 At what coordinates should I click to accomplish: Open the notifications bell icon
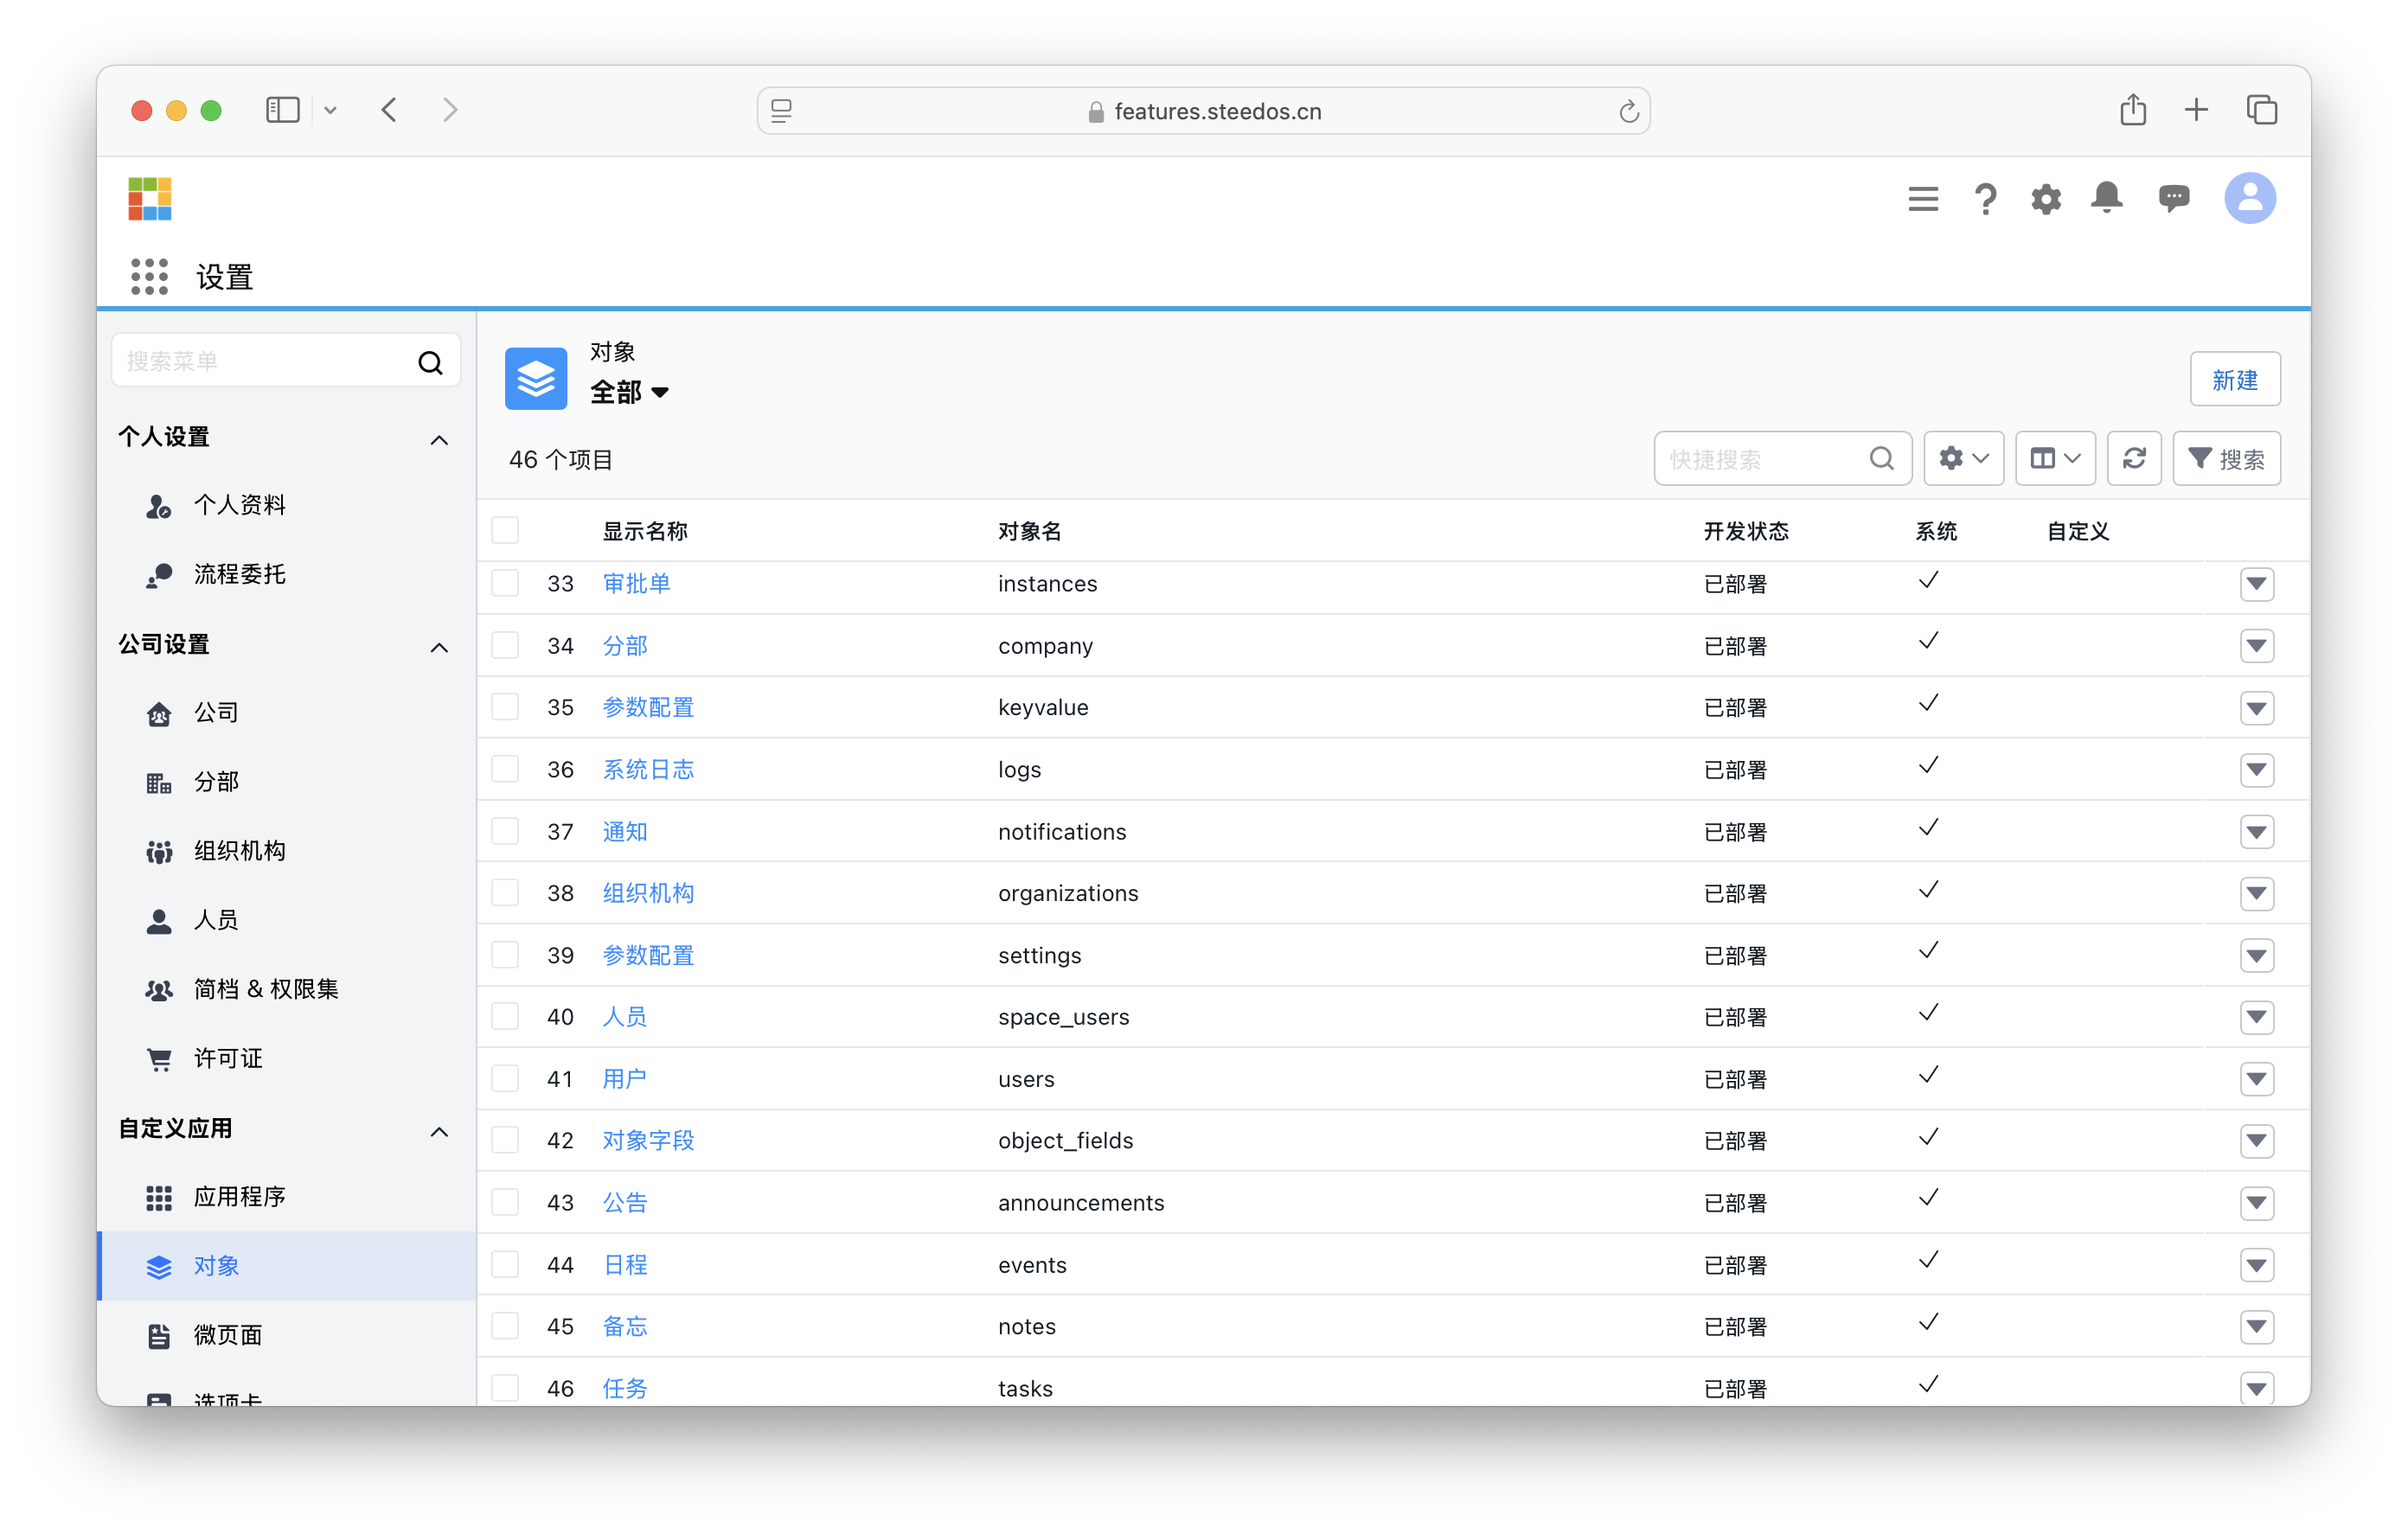tap(2107, 197)
